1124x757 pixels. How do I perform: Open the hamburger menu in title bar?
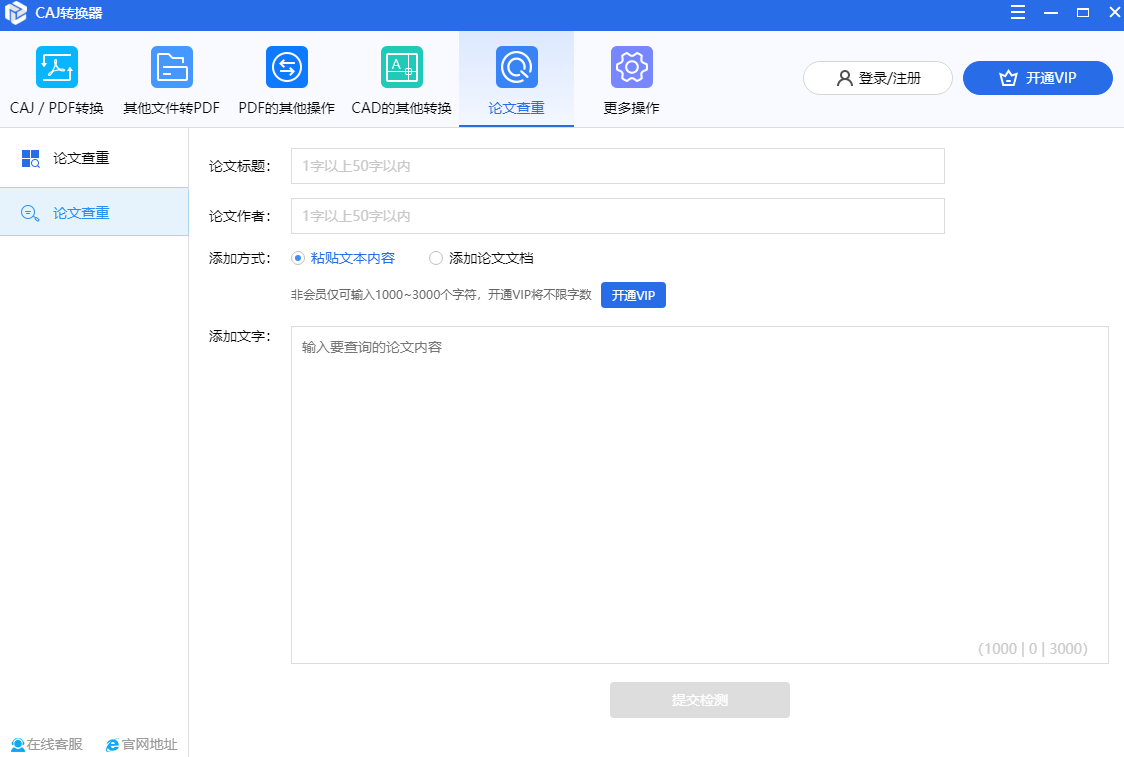pyautogui.click(x=1018, y=12)
